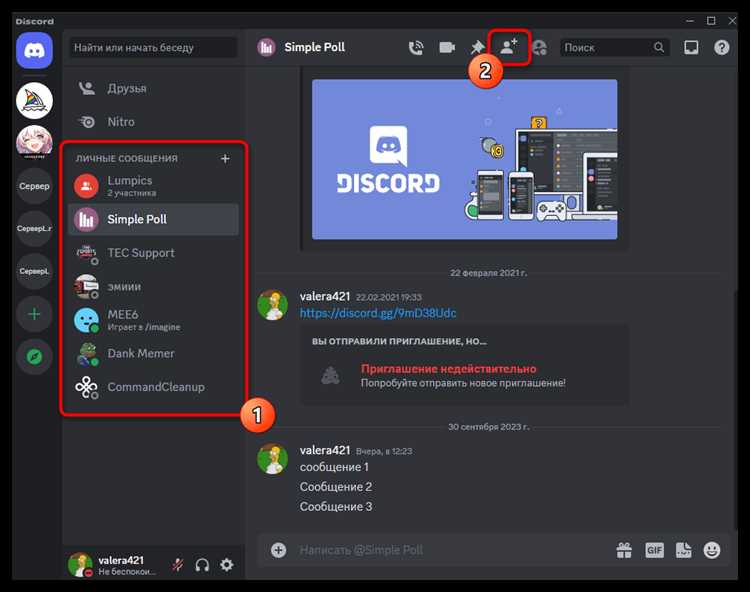
Task: Toggle headphones deafen in user panel
Action: point(202,565)
